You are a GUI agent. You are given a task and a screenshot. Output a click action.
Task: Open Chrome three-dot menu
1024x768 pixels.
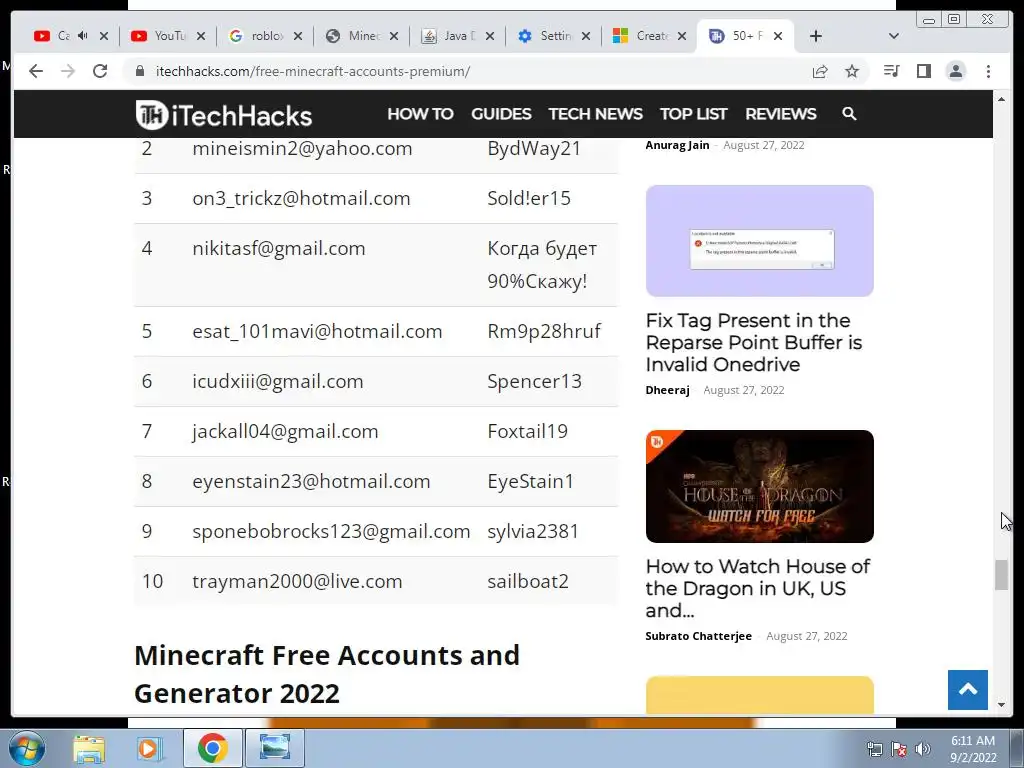point(988,71)
